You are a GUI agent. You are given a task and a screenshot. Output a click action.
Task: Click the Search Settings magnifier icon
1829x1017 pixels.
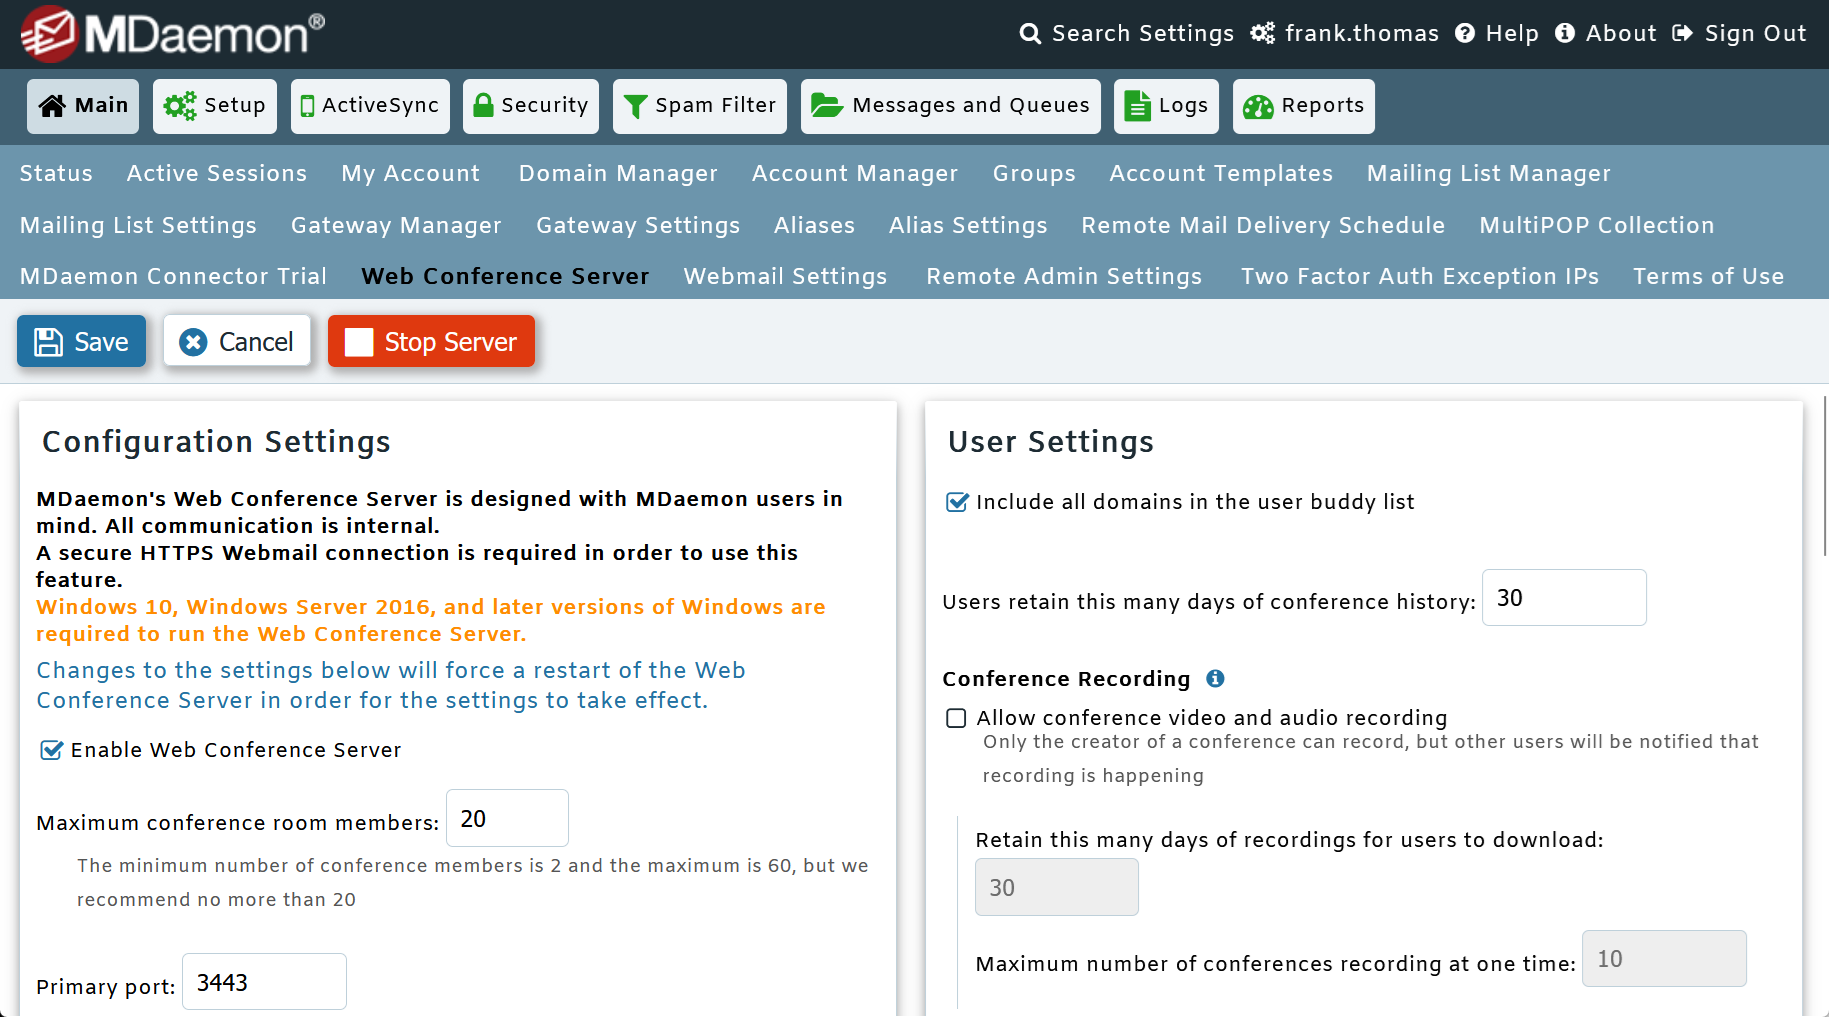1030,34
